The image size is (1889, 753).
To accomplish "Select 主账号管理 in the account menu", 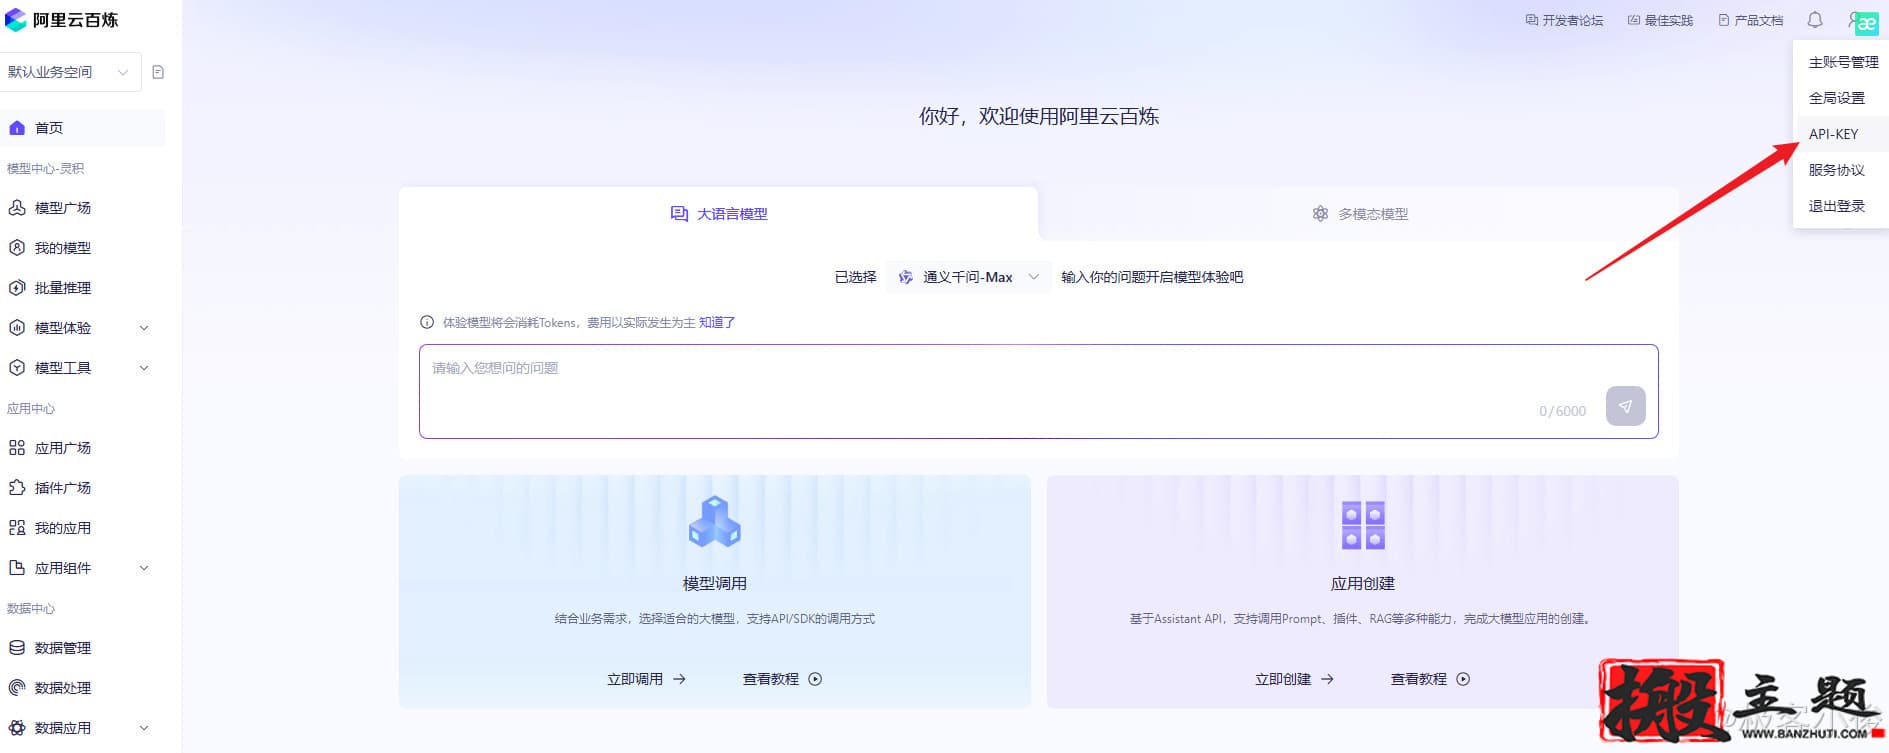I will [x=1841, y=62].
